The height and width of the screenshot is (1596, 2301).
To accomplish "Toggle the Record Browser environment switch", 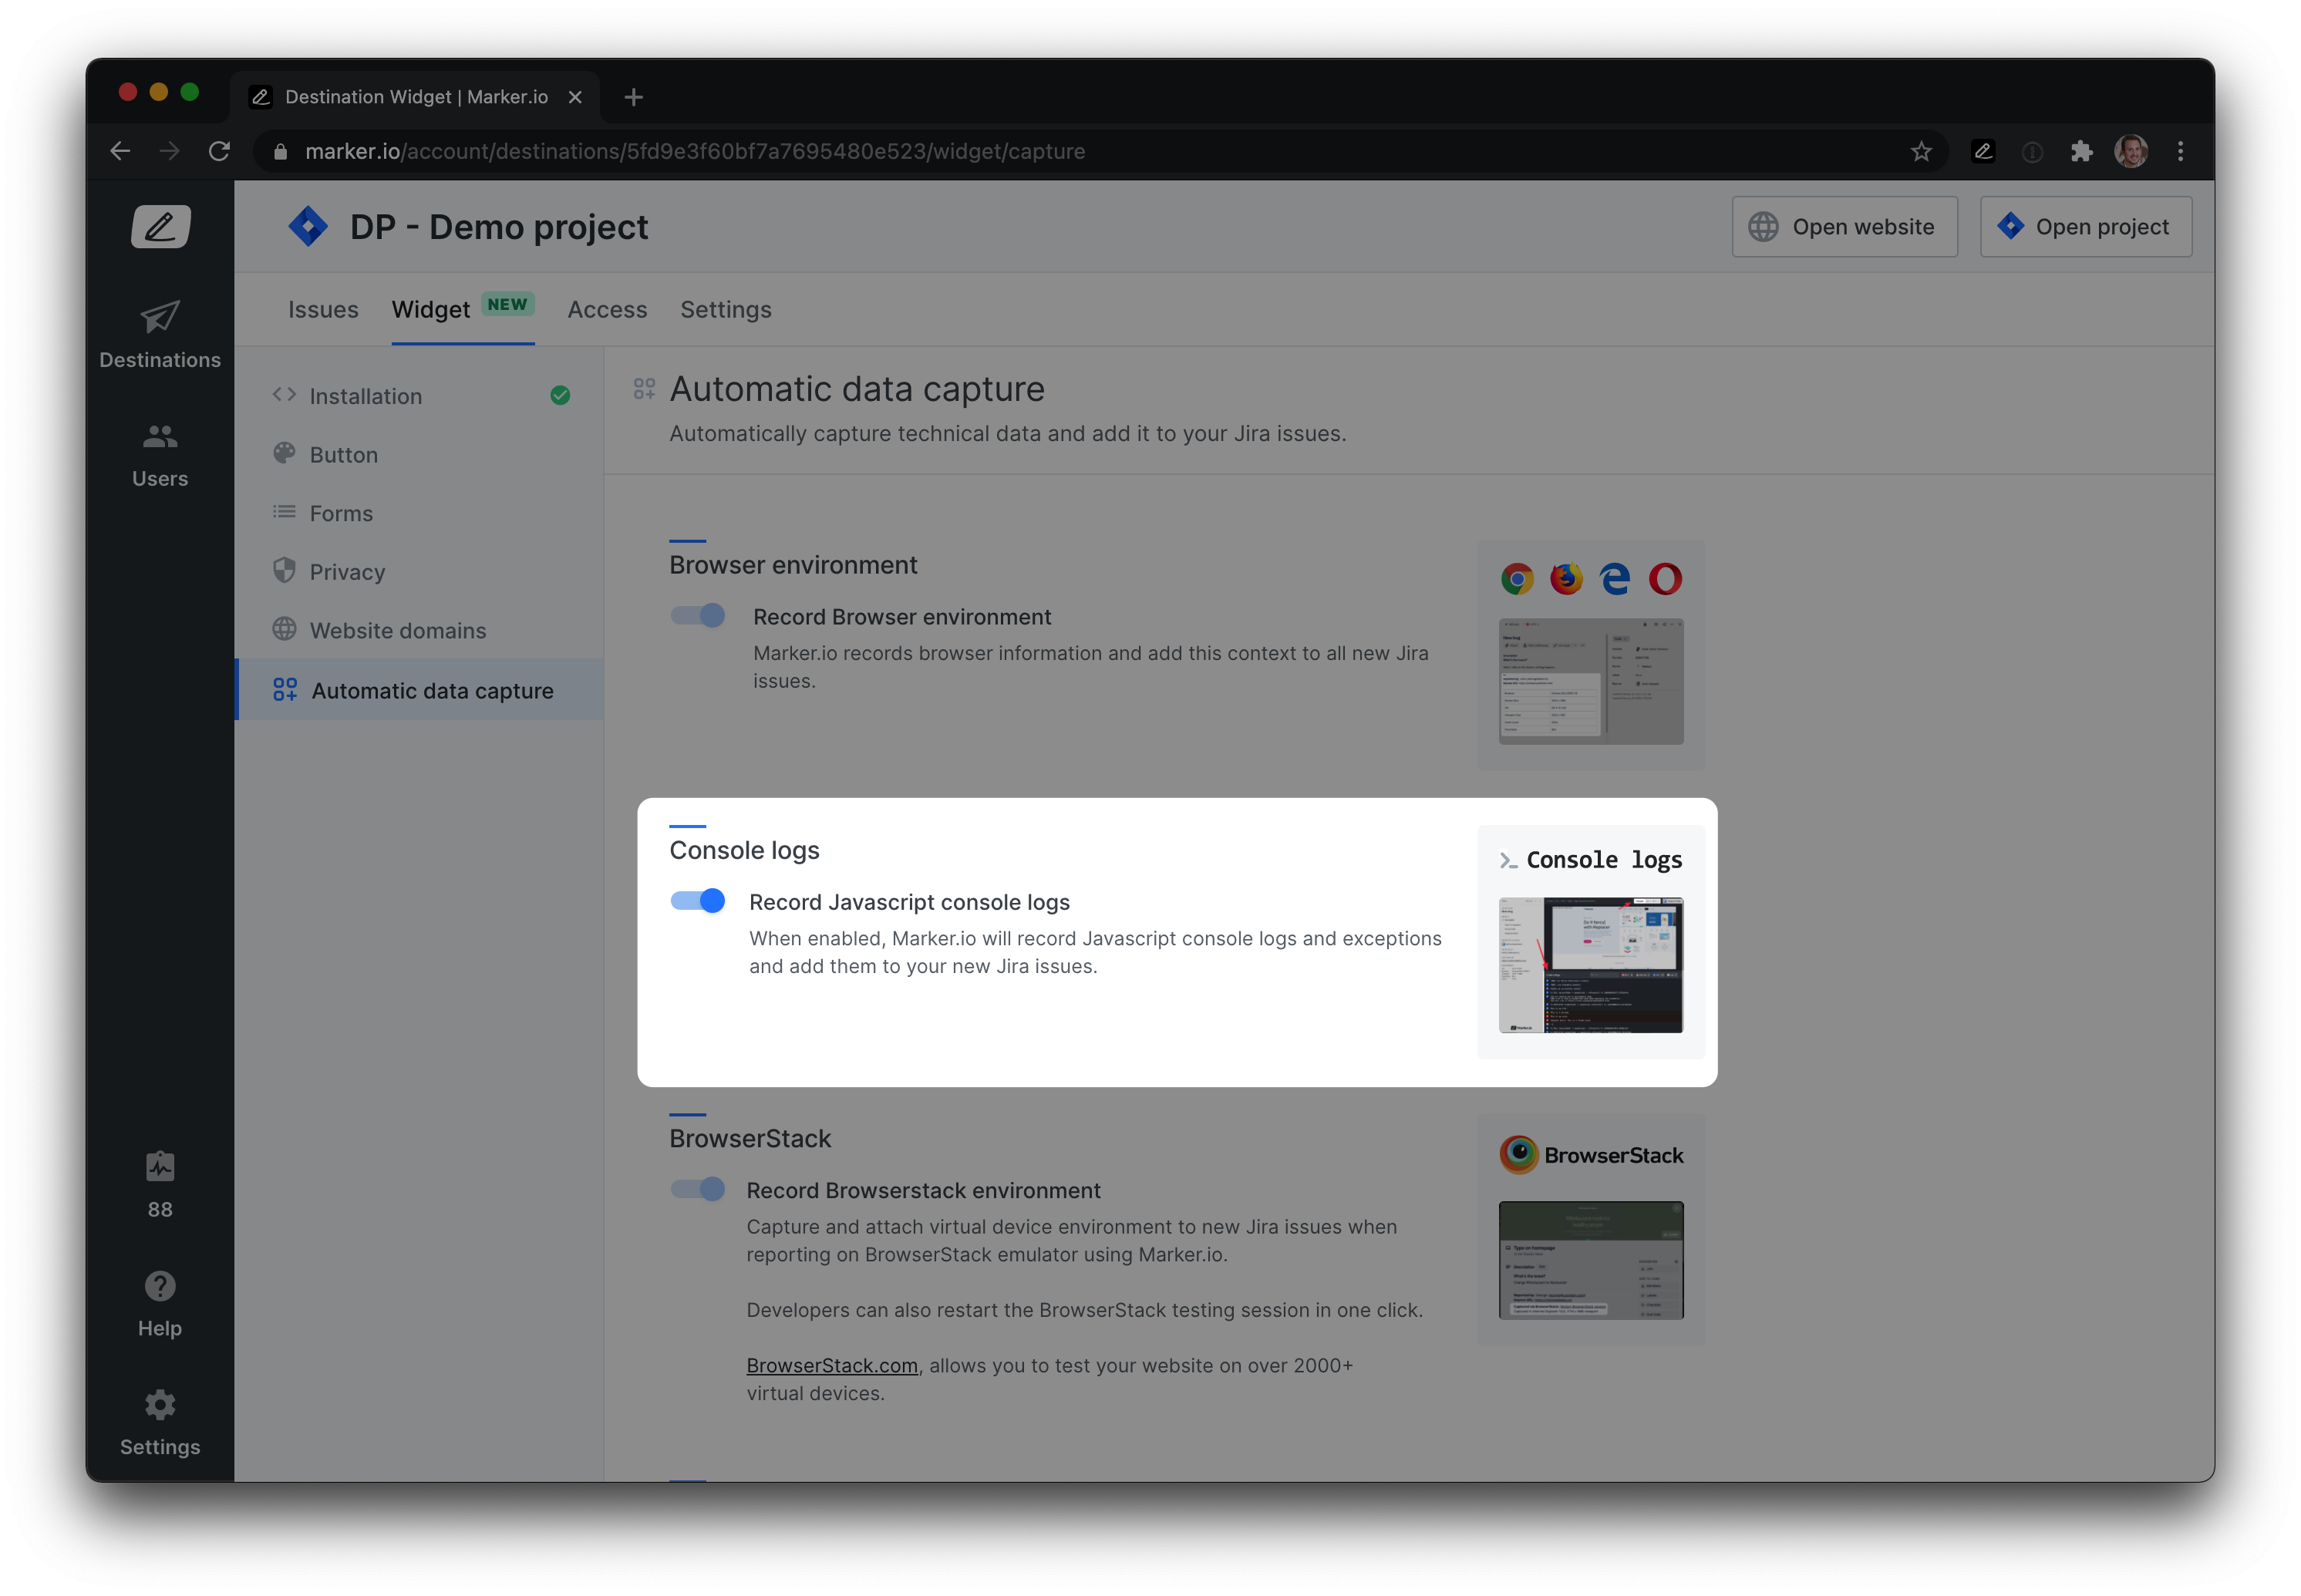I will [698, 616].
